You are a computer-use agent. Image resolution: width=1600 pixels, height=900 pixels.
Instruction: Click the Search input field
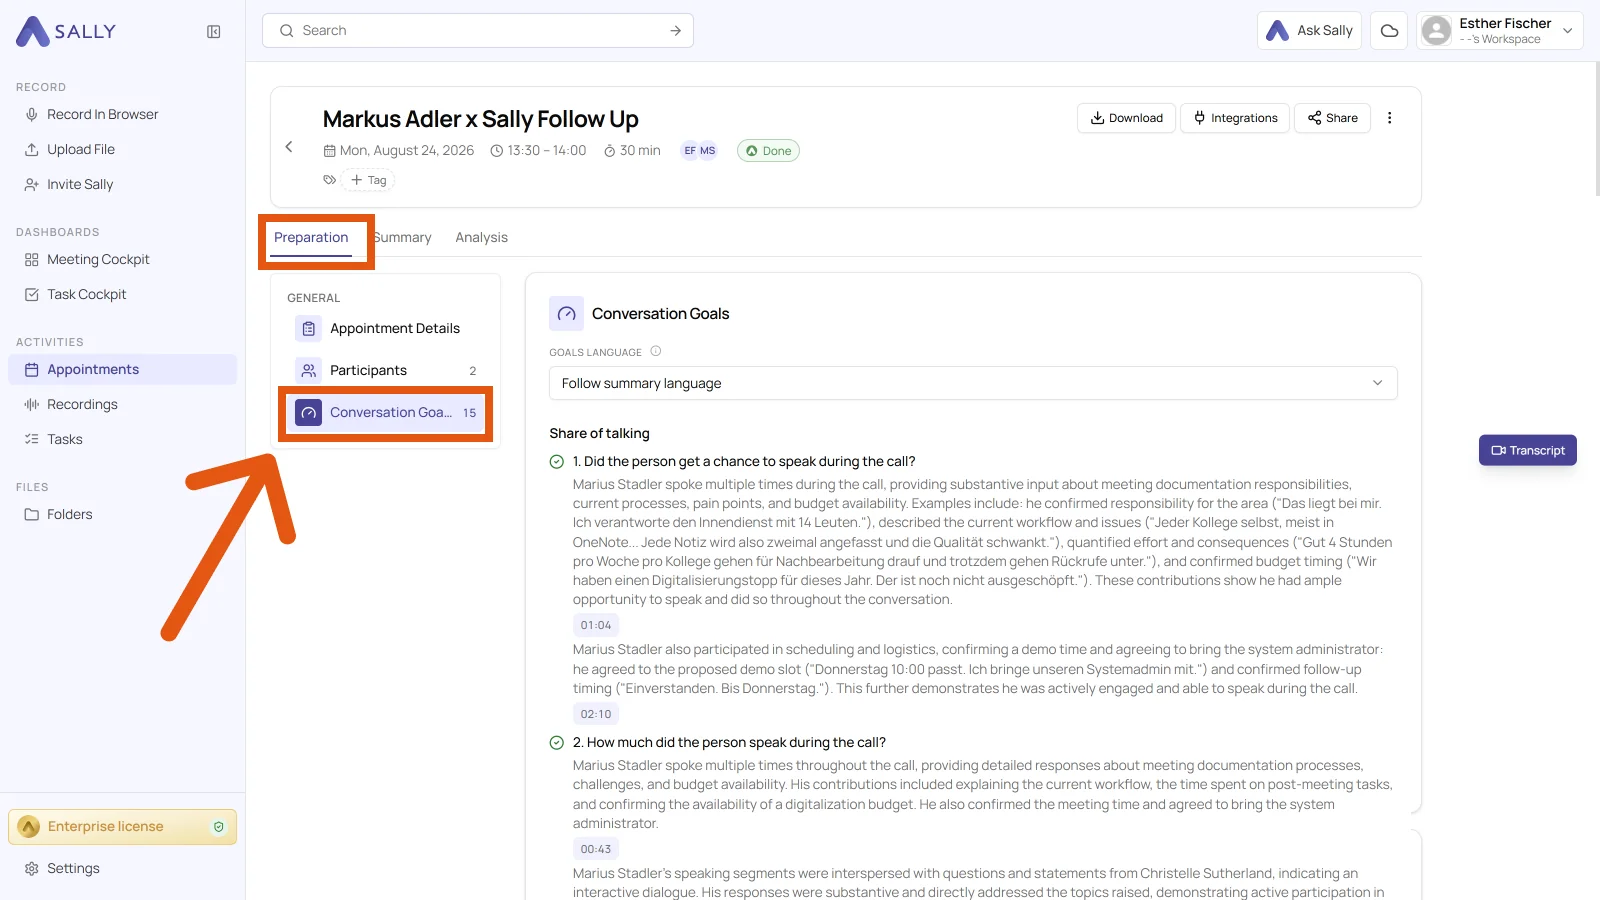point(478,31)
